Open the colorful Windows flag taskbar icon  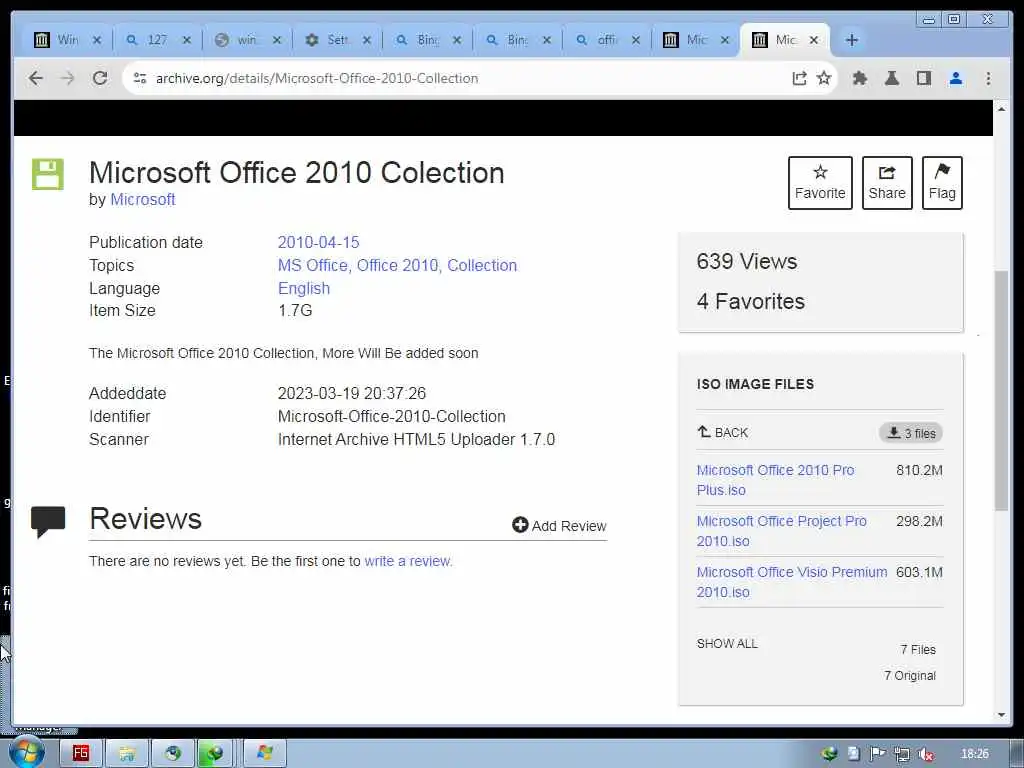click(264, 753)
